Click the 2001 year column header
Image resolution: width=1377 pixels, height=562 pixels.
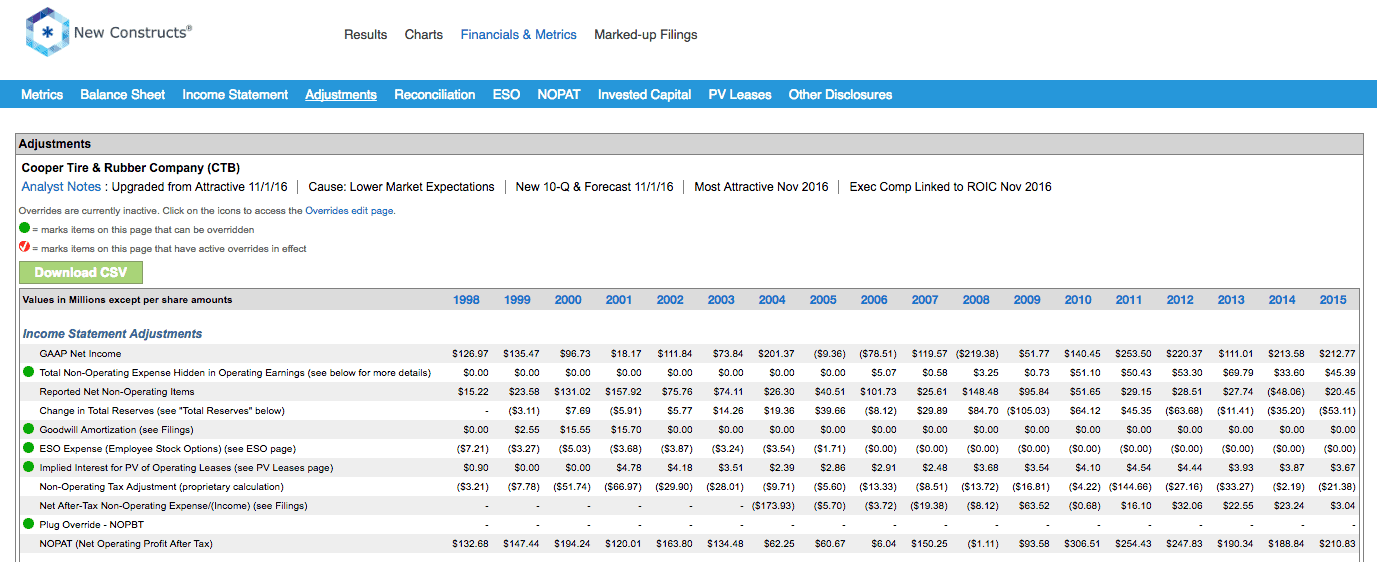click(x=619, y=300)
